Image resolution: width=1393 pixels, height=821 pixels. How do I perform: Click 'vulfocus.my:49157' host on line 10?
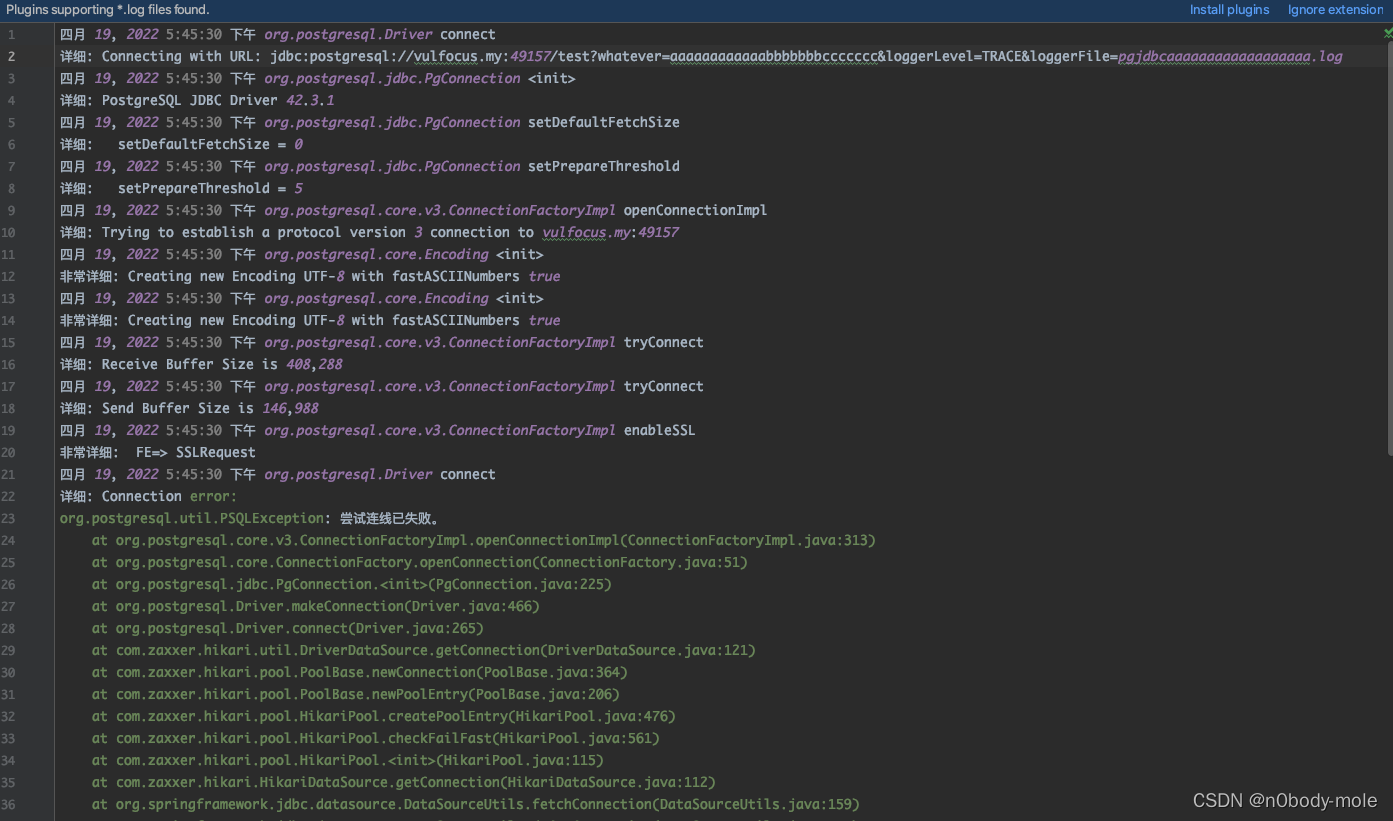click(610, 232)
